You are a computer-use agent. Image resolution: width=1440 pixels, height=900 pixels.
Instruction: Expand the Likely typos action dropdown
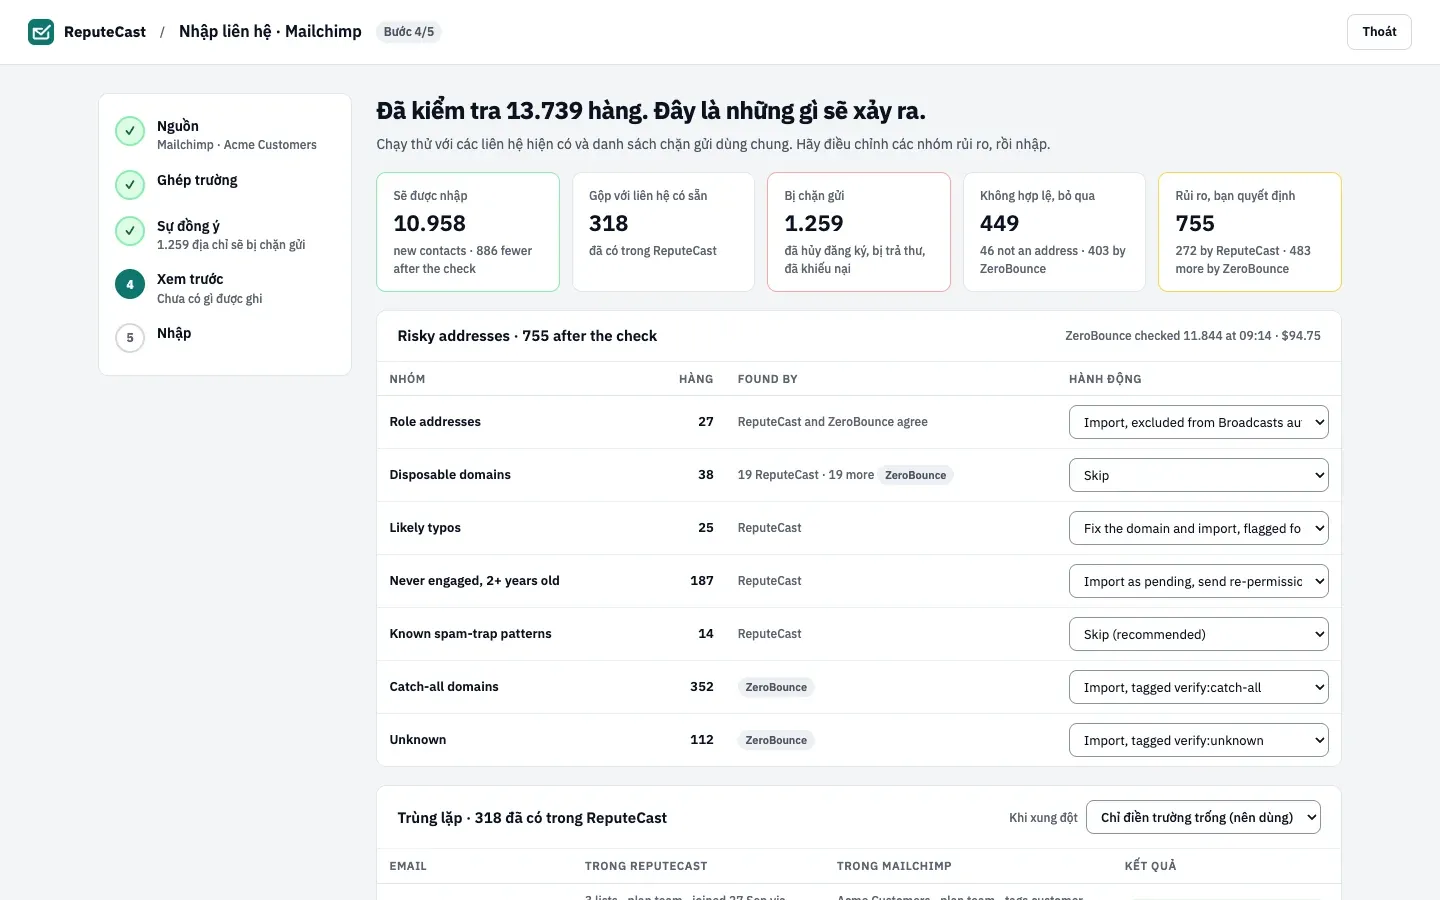(x=1199, y=528)
